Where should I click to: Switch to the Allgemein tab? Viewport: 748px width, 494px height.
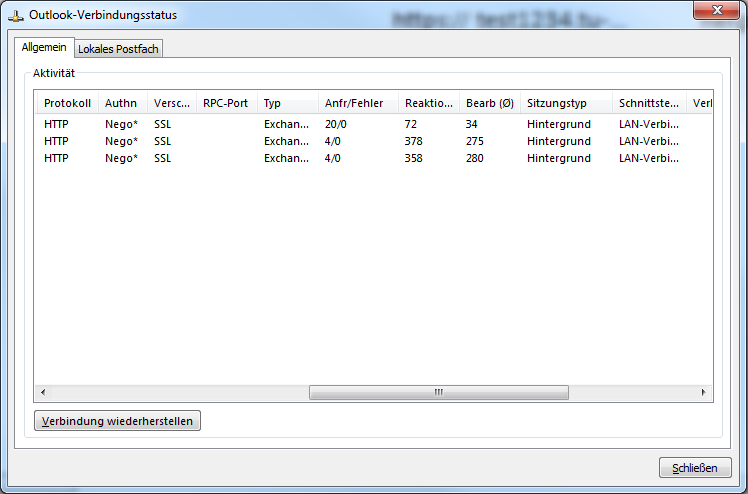(x=44, y=48)
